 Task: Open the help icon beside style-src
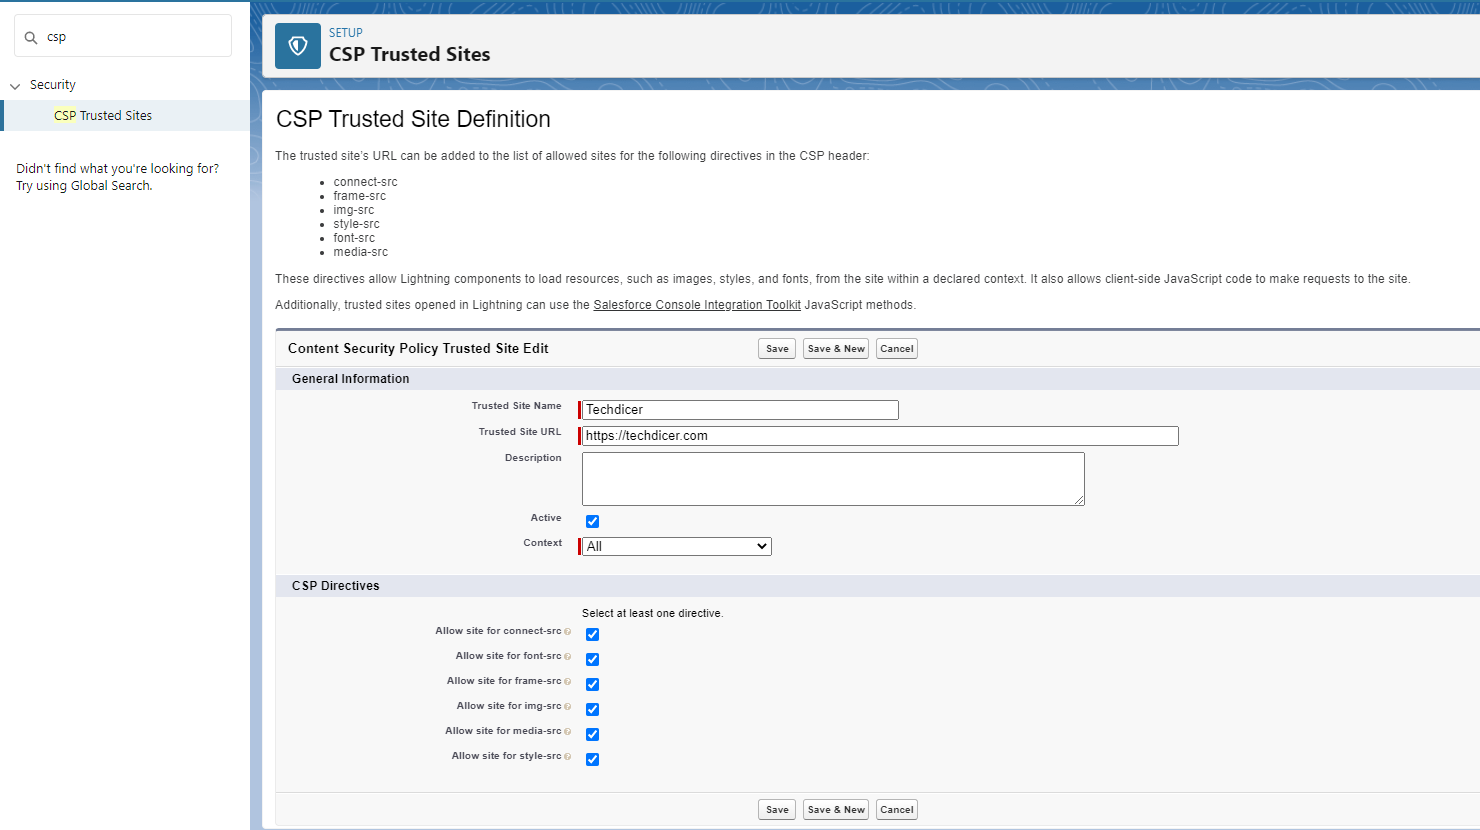pos(568,756)
